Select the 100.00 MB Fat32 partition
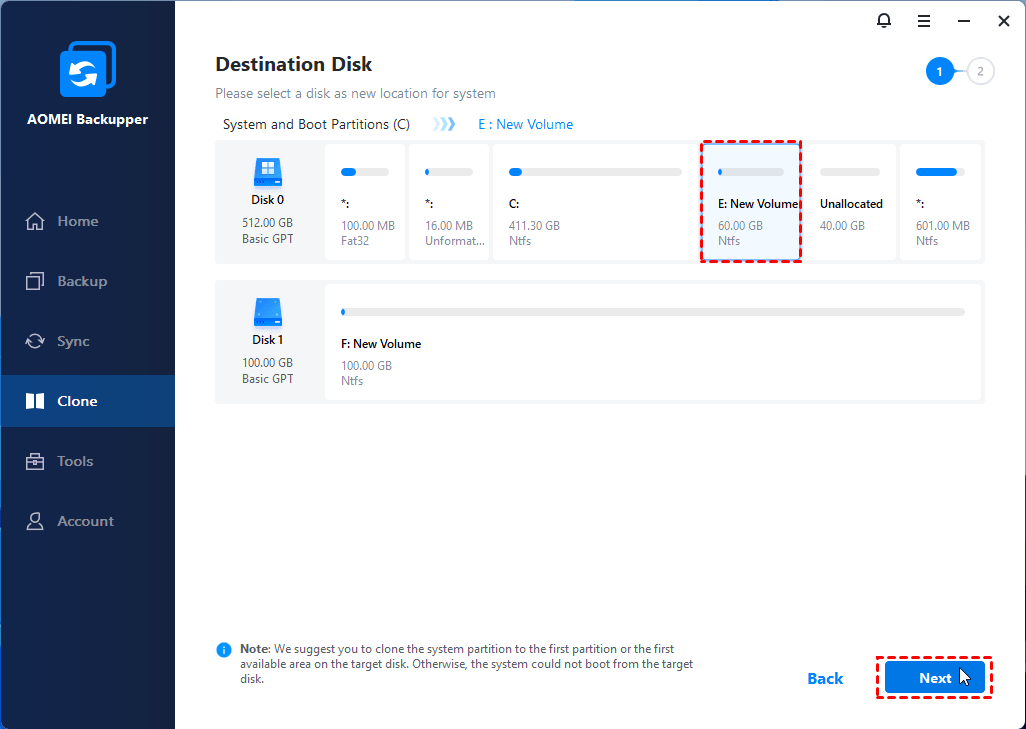 pos(365,202)
